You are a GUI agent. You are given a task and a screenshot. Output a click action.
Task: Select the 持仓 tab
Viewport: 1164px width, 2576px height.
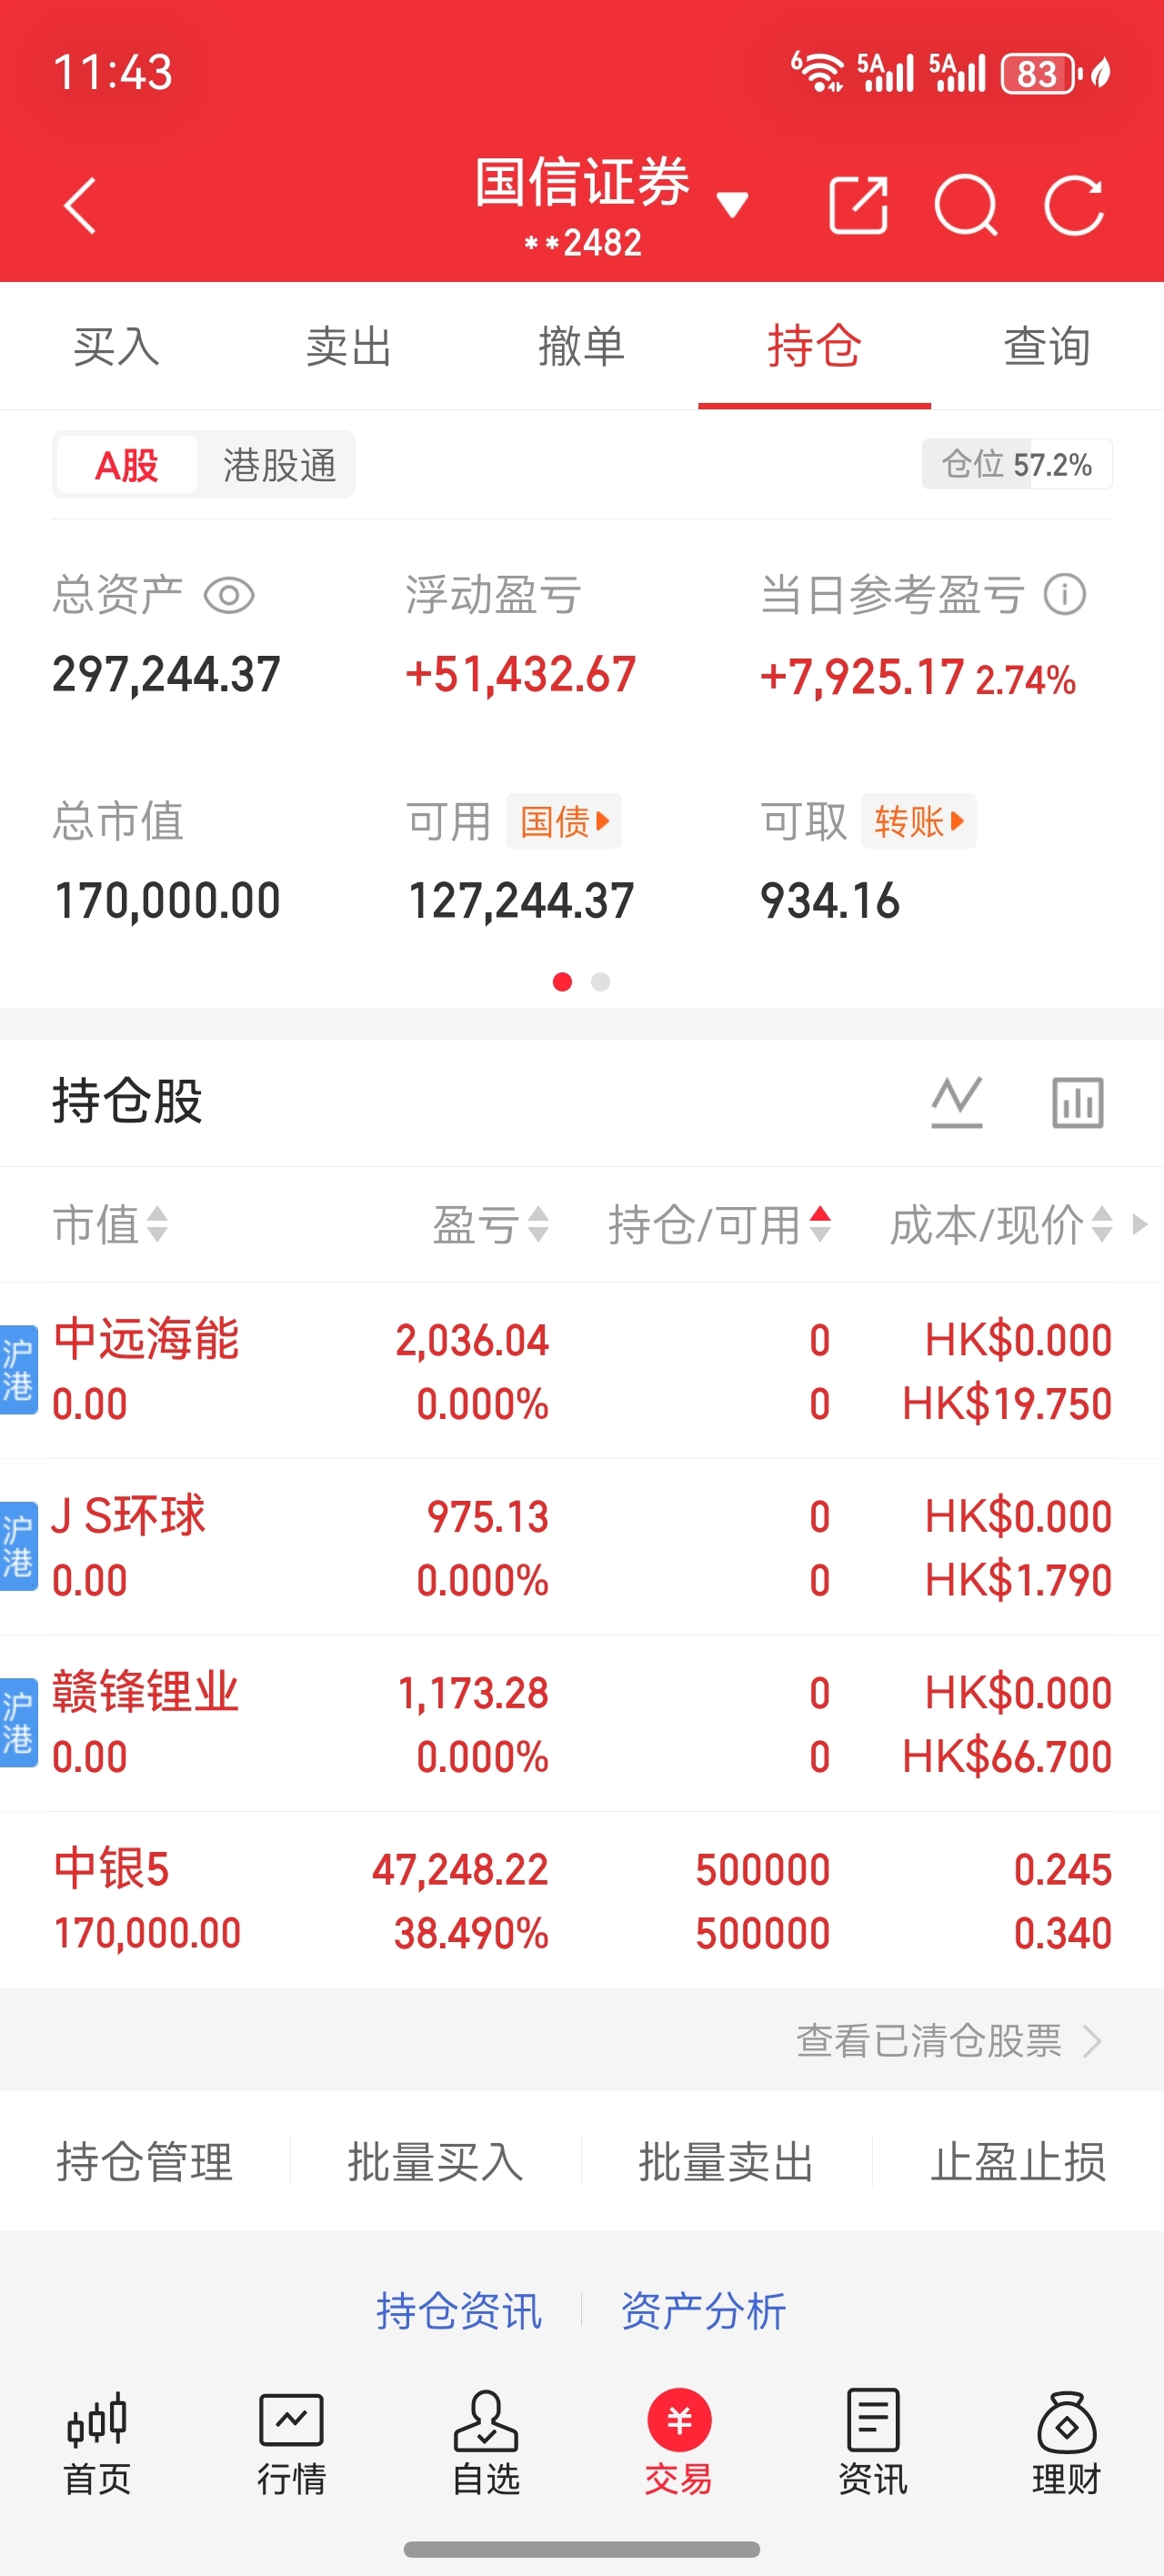814,346
